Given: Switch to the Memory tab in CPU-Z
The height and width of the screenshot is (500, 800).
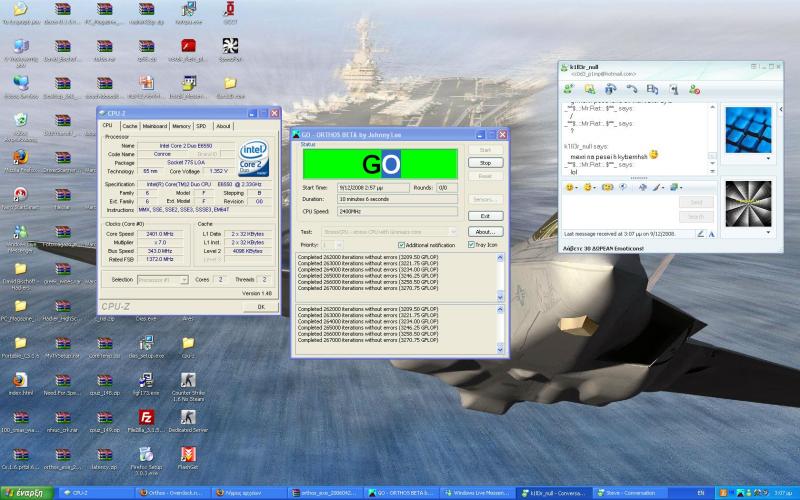Looking at the screenshot, I should [x=181, y=126].
